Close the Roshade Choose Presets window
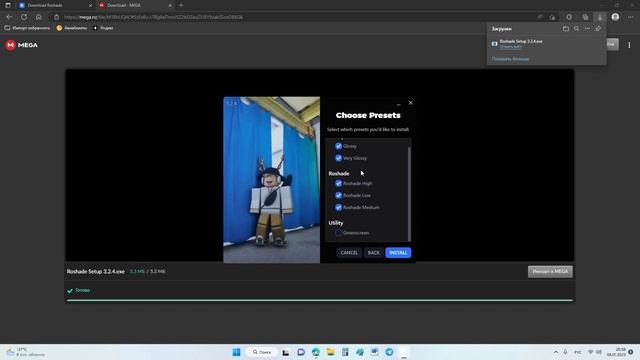The width and height of the screenshot is (640, 360). click(x=411, y=103)
